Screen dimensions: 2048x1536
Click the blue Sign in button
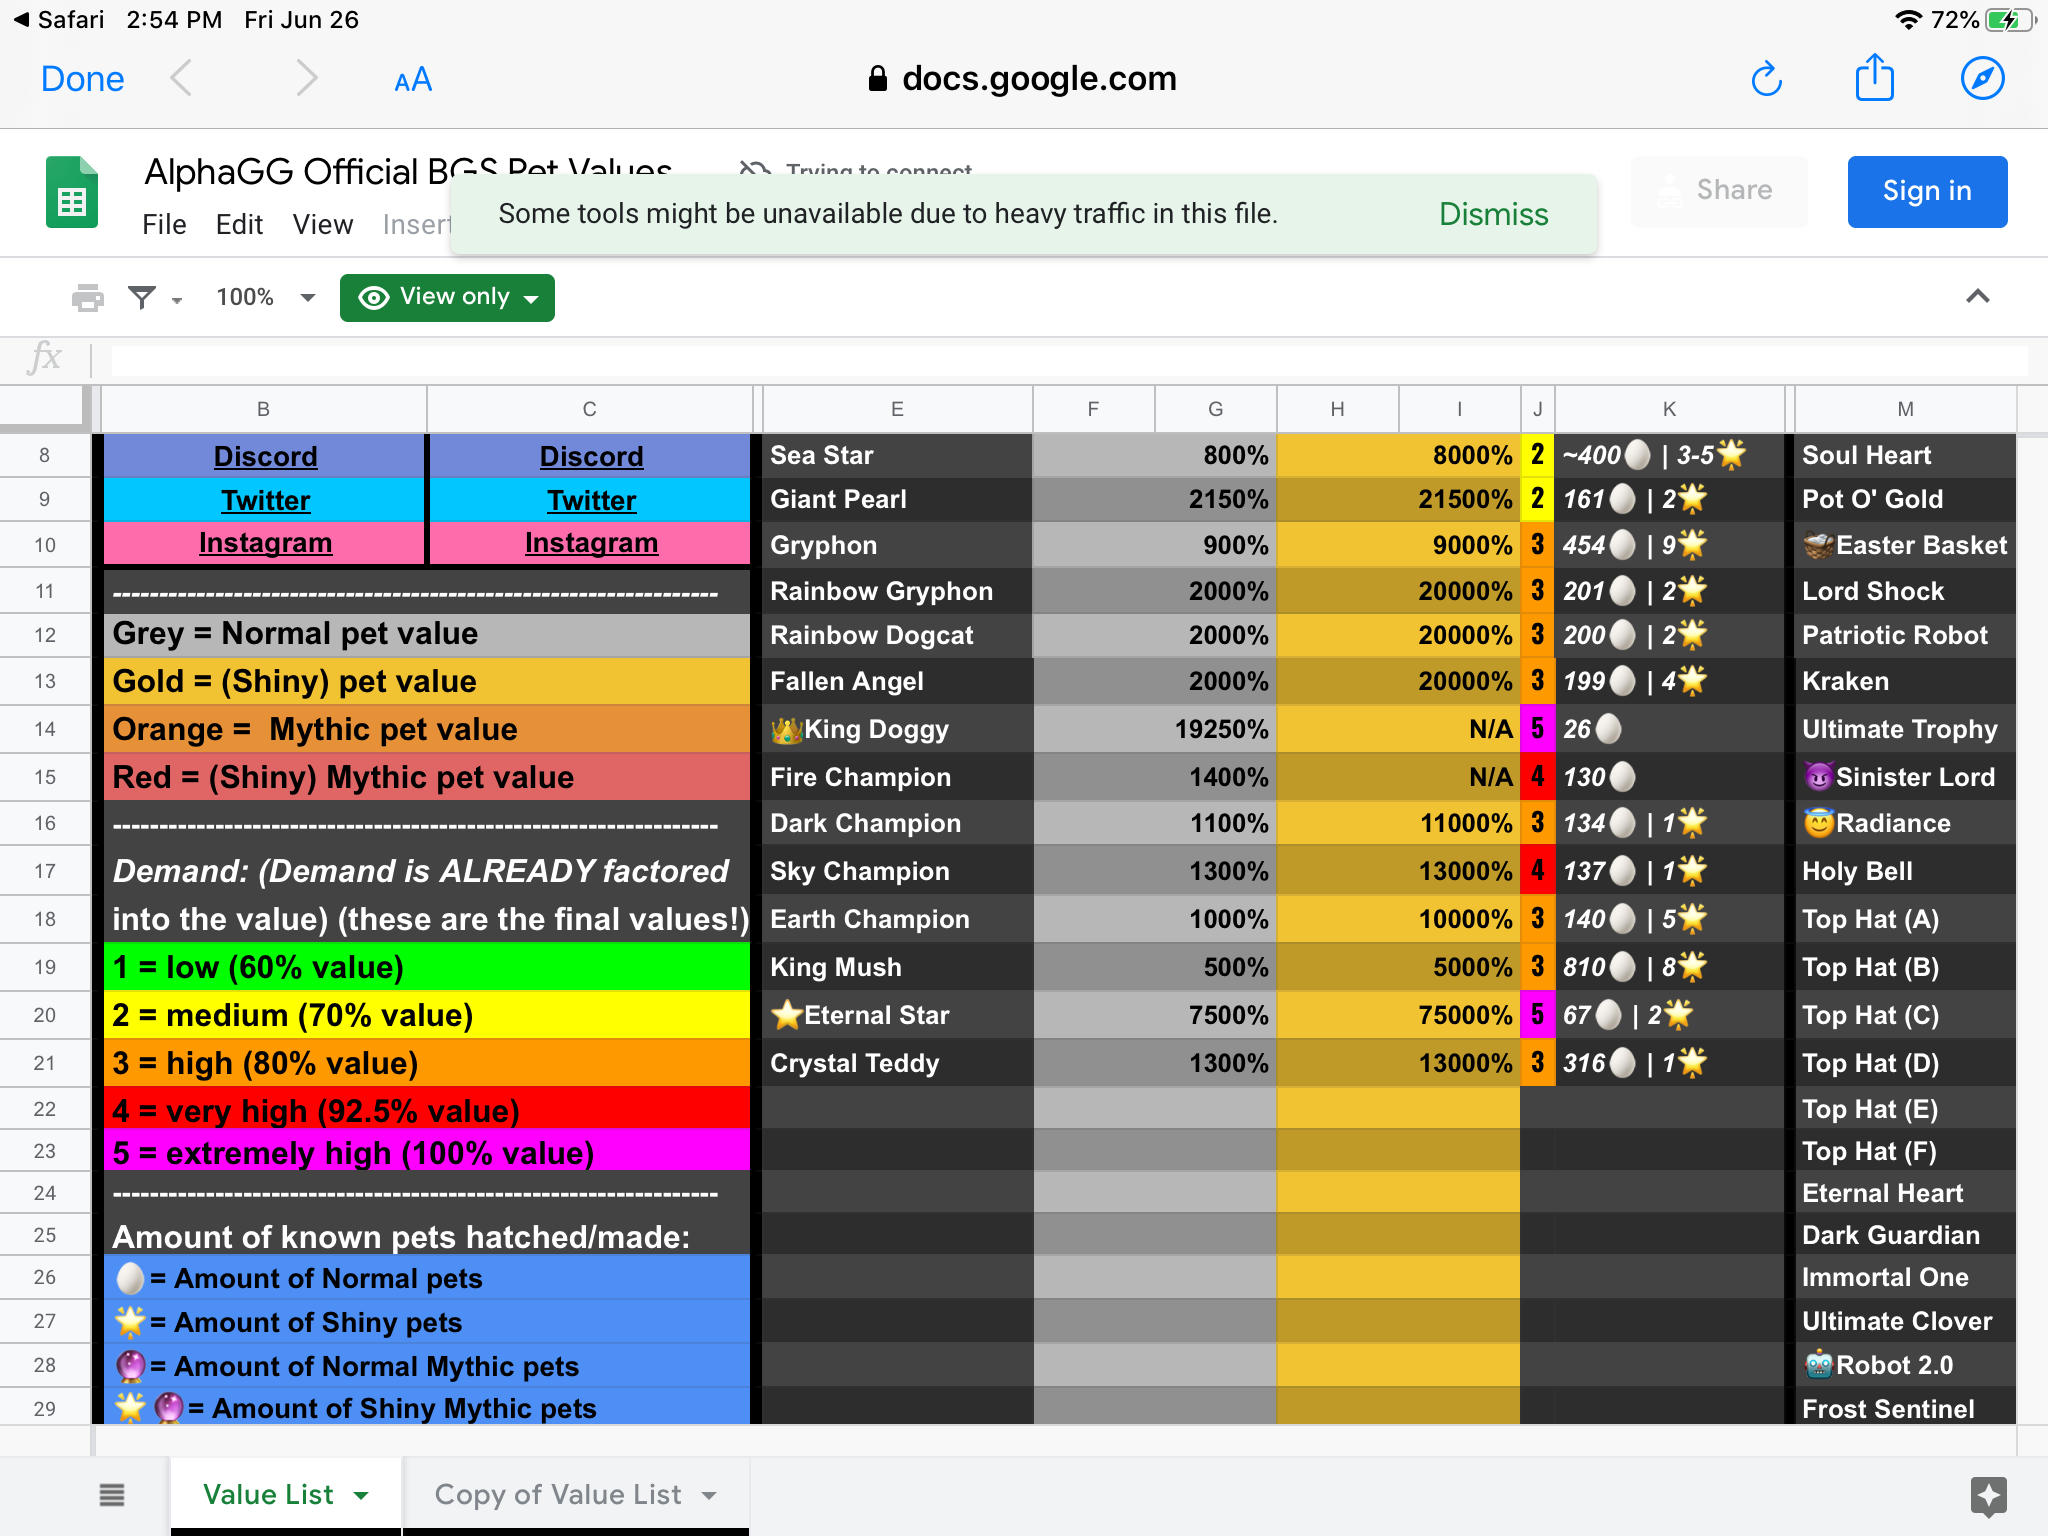click(1926, 192)
